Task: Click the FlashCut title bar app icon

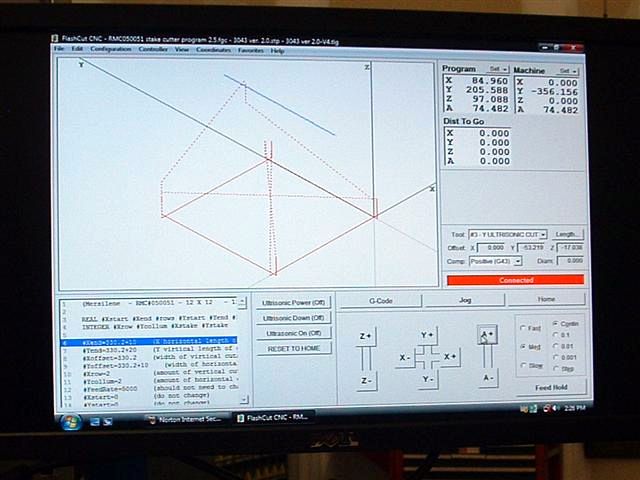Action: (55, 39)
